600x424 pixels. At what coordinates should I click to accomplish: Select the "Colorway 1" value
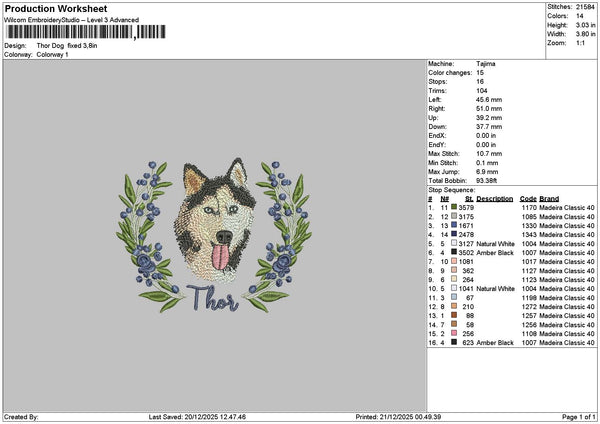click(52, 55)
